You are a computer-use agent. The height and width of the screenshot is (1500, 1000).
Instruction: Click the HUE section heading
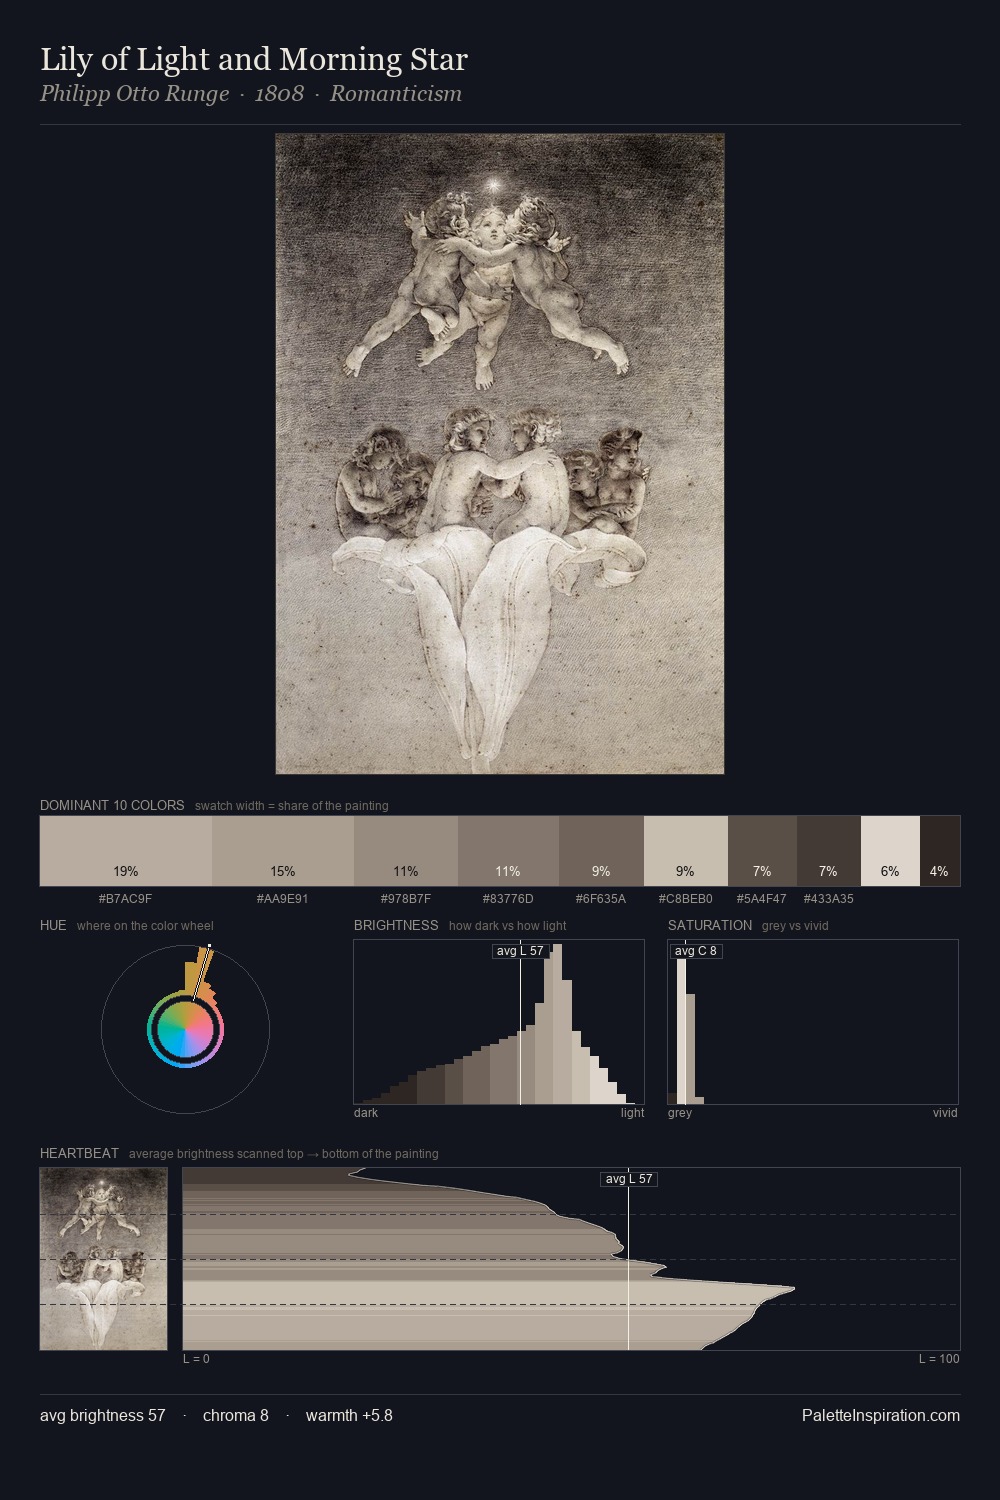point(53,926)
